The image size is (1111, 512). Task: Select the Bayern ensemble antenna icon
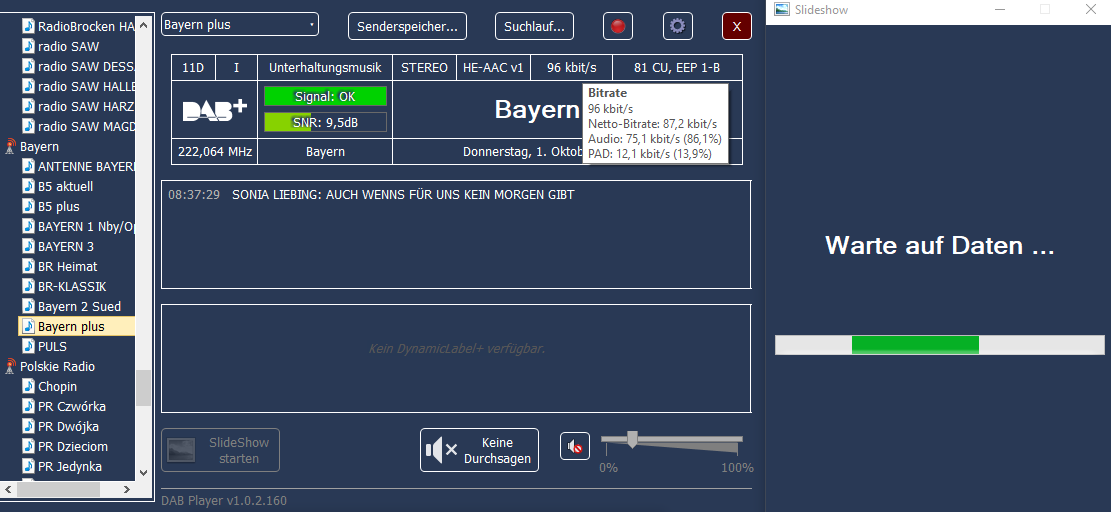point(10,147)
